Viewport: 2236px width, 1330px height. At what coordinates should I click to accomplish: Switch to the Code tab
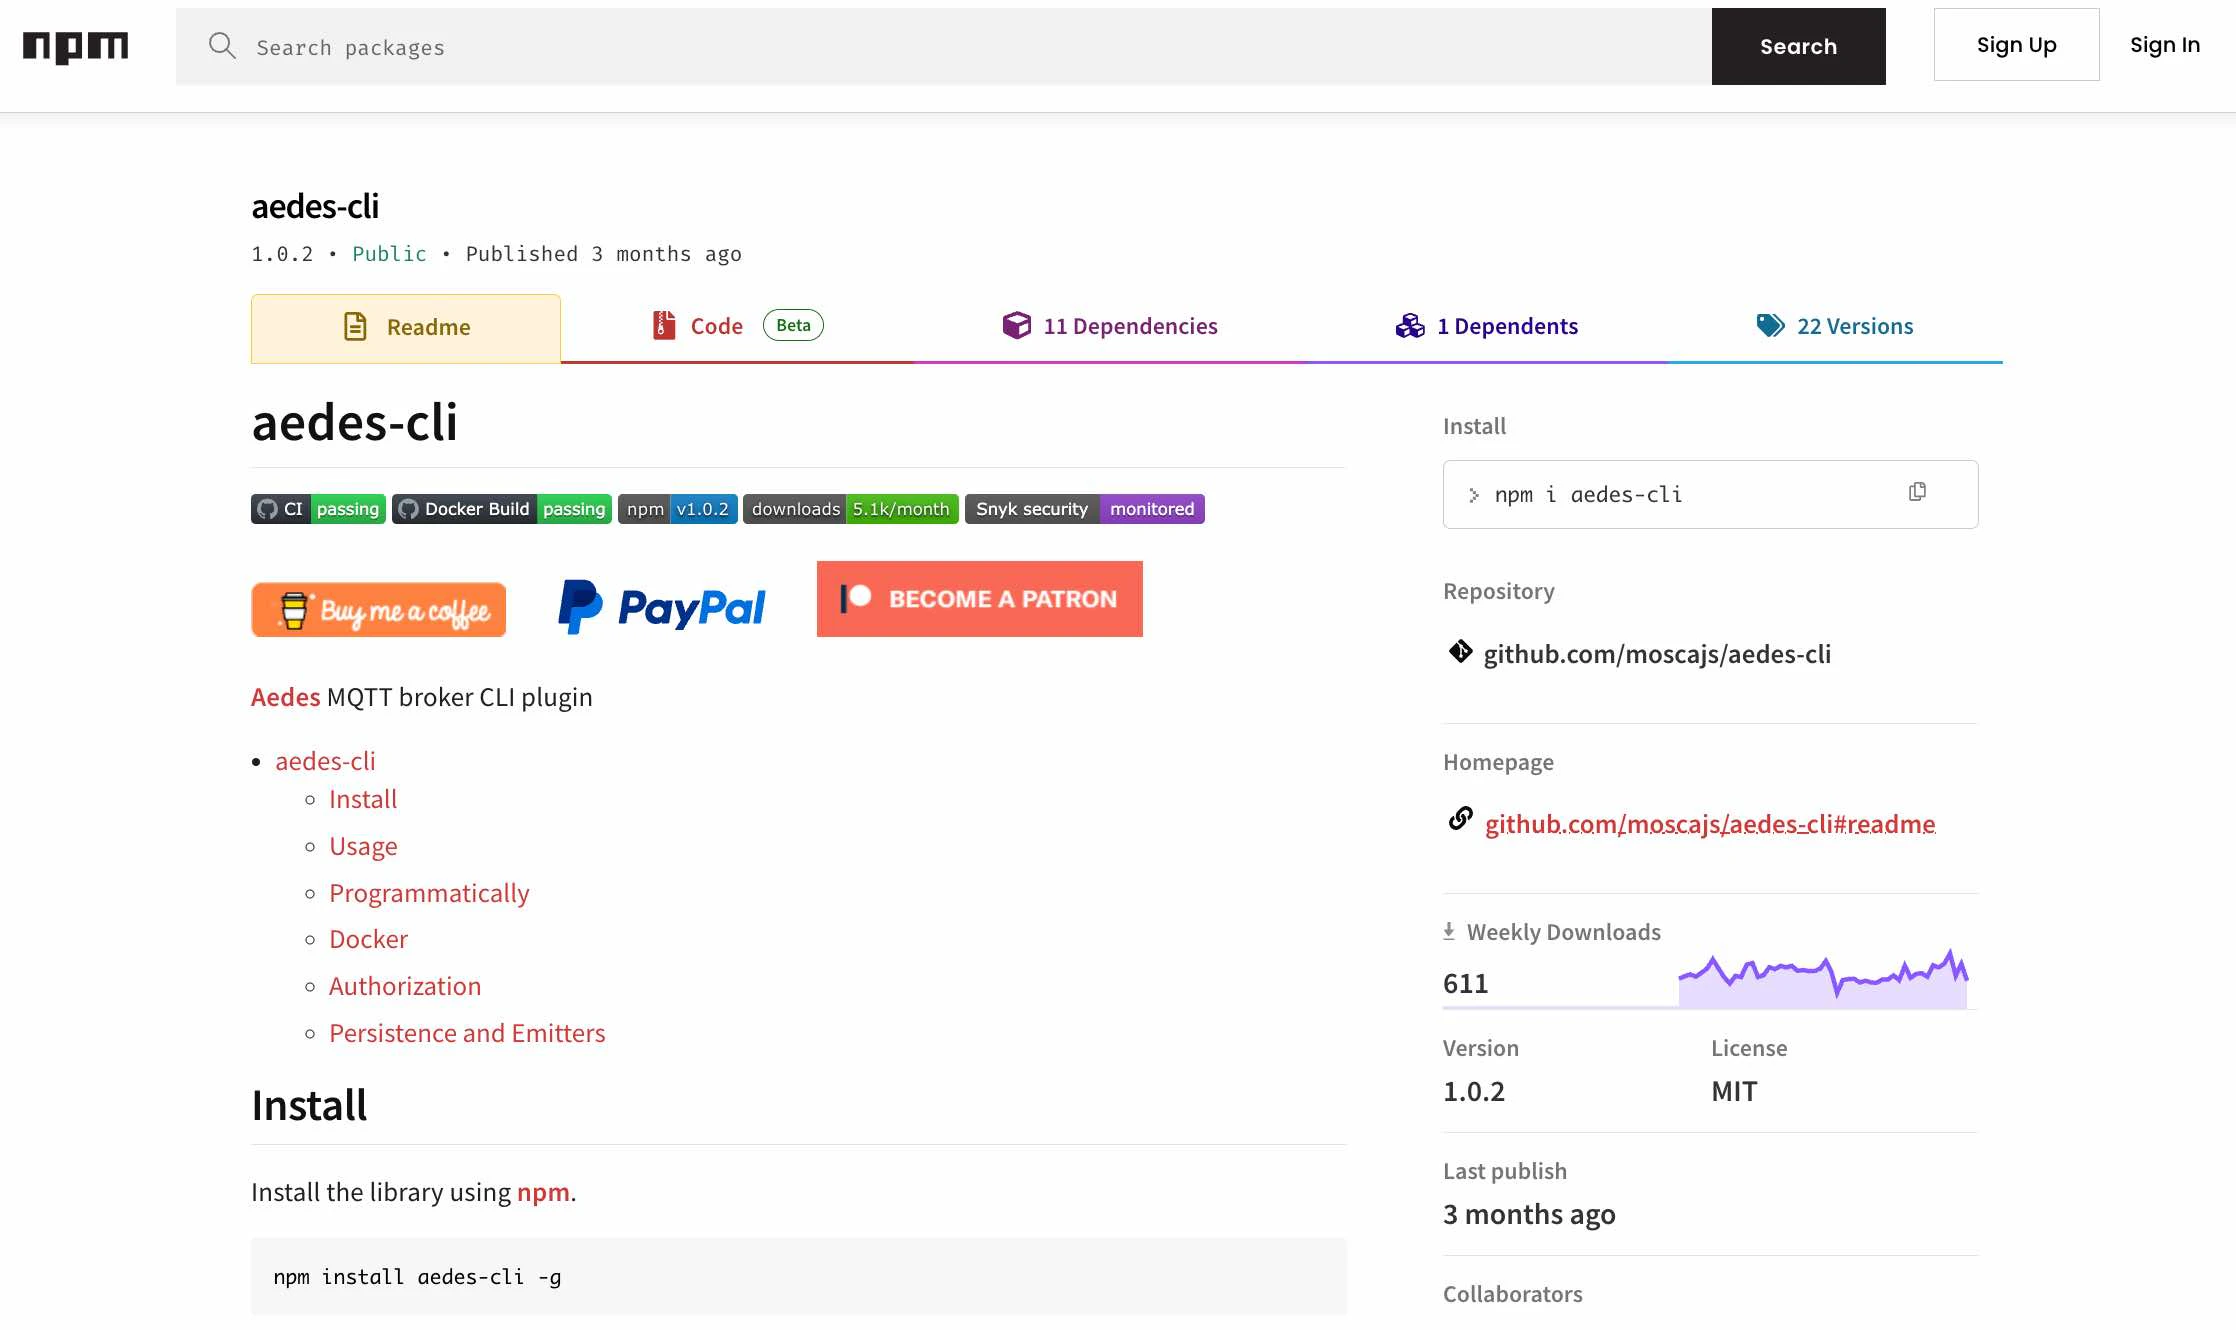point(737,326)
